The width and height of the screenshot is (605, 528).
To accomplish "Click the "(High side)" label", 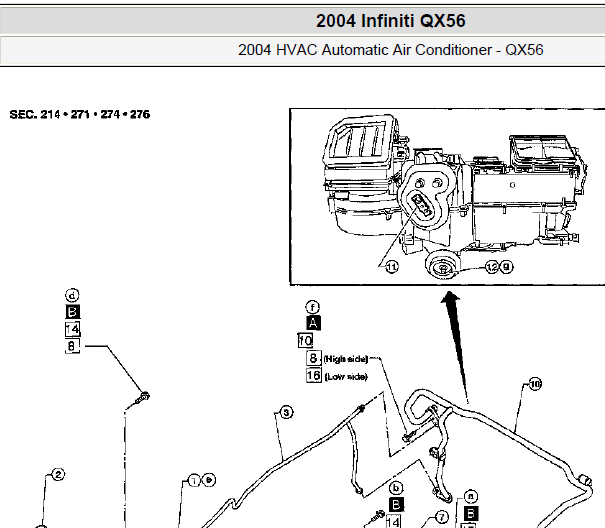I will [x=346, y=359].
